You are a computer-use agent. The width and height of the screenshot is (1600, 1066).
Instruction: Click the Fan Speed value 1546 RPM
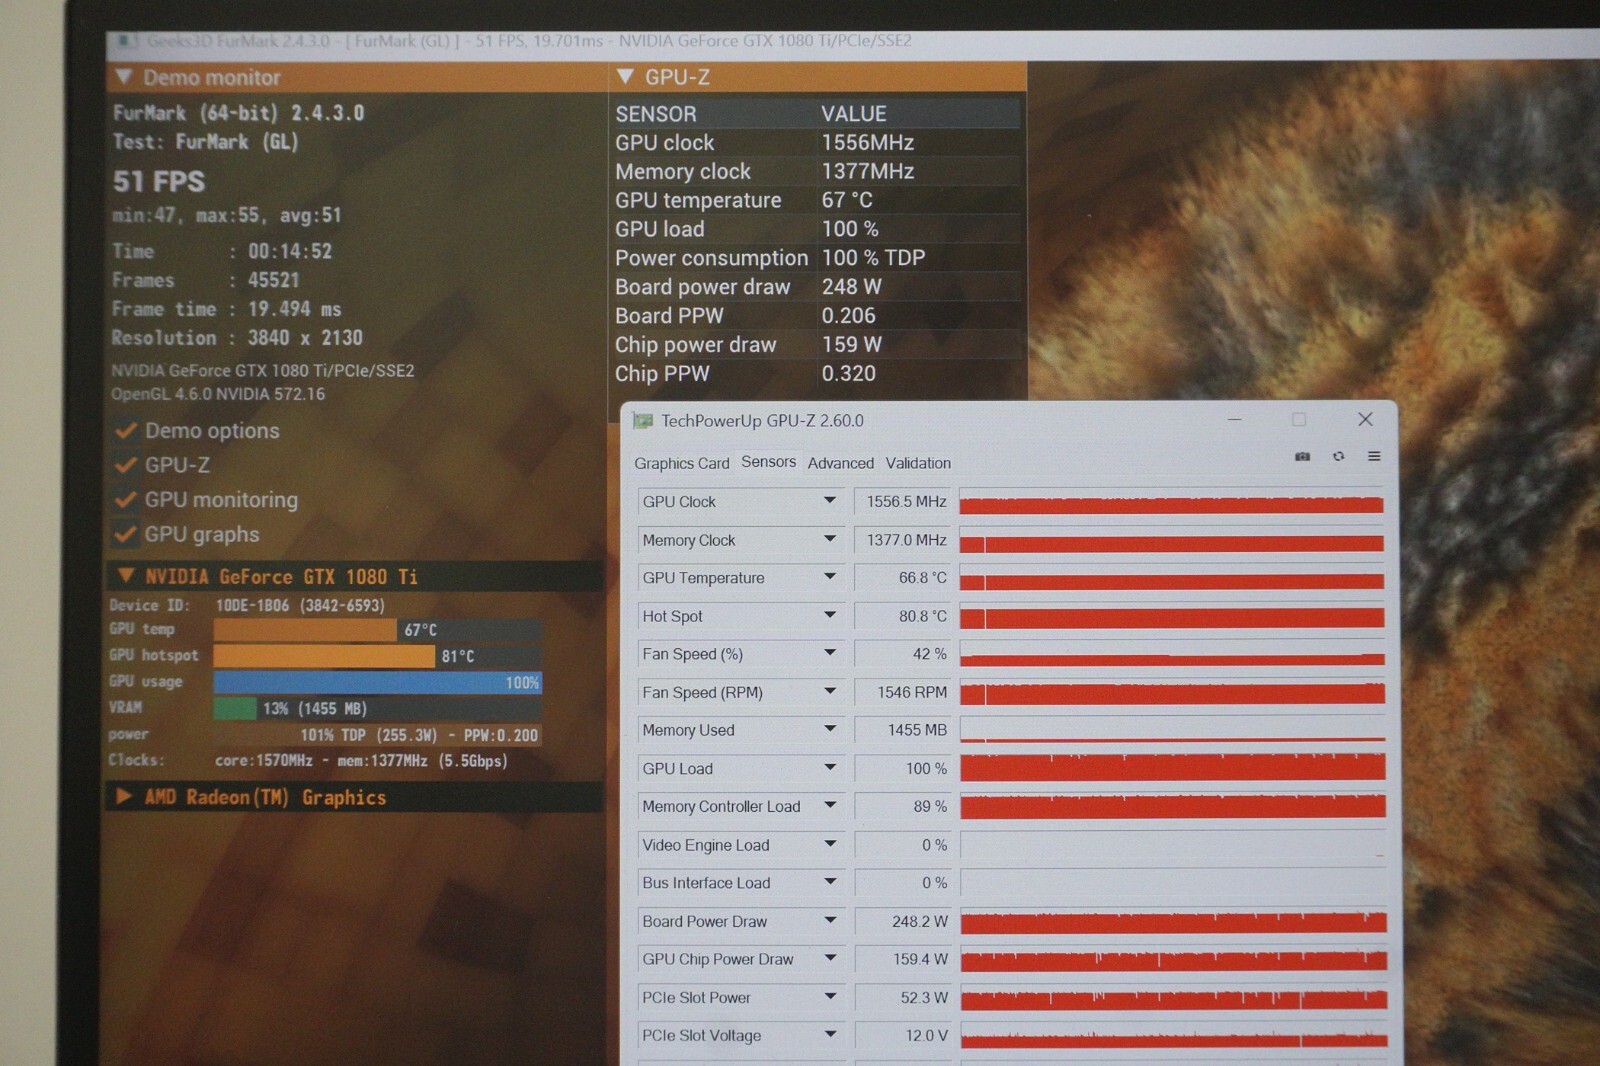pos(912,692)
